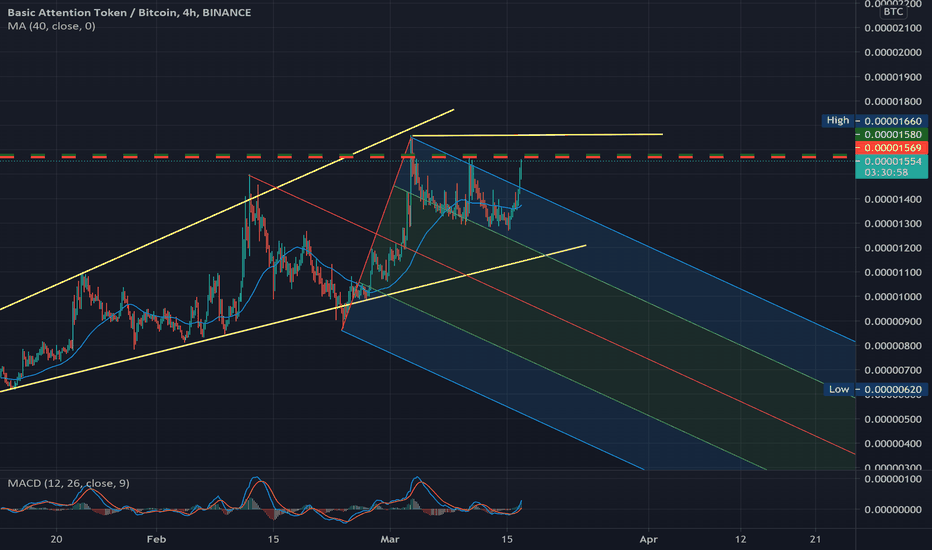Click the 12 date label on the time axis
Image resolution: width=932 pixels, height=550 pixels.
pos(741,539)
